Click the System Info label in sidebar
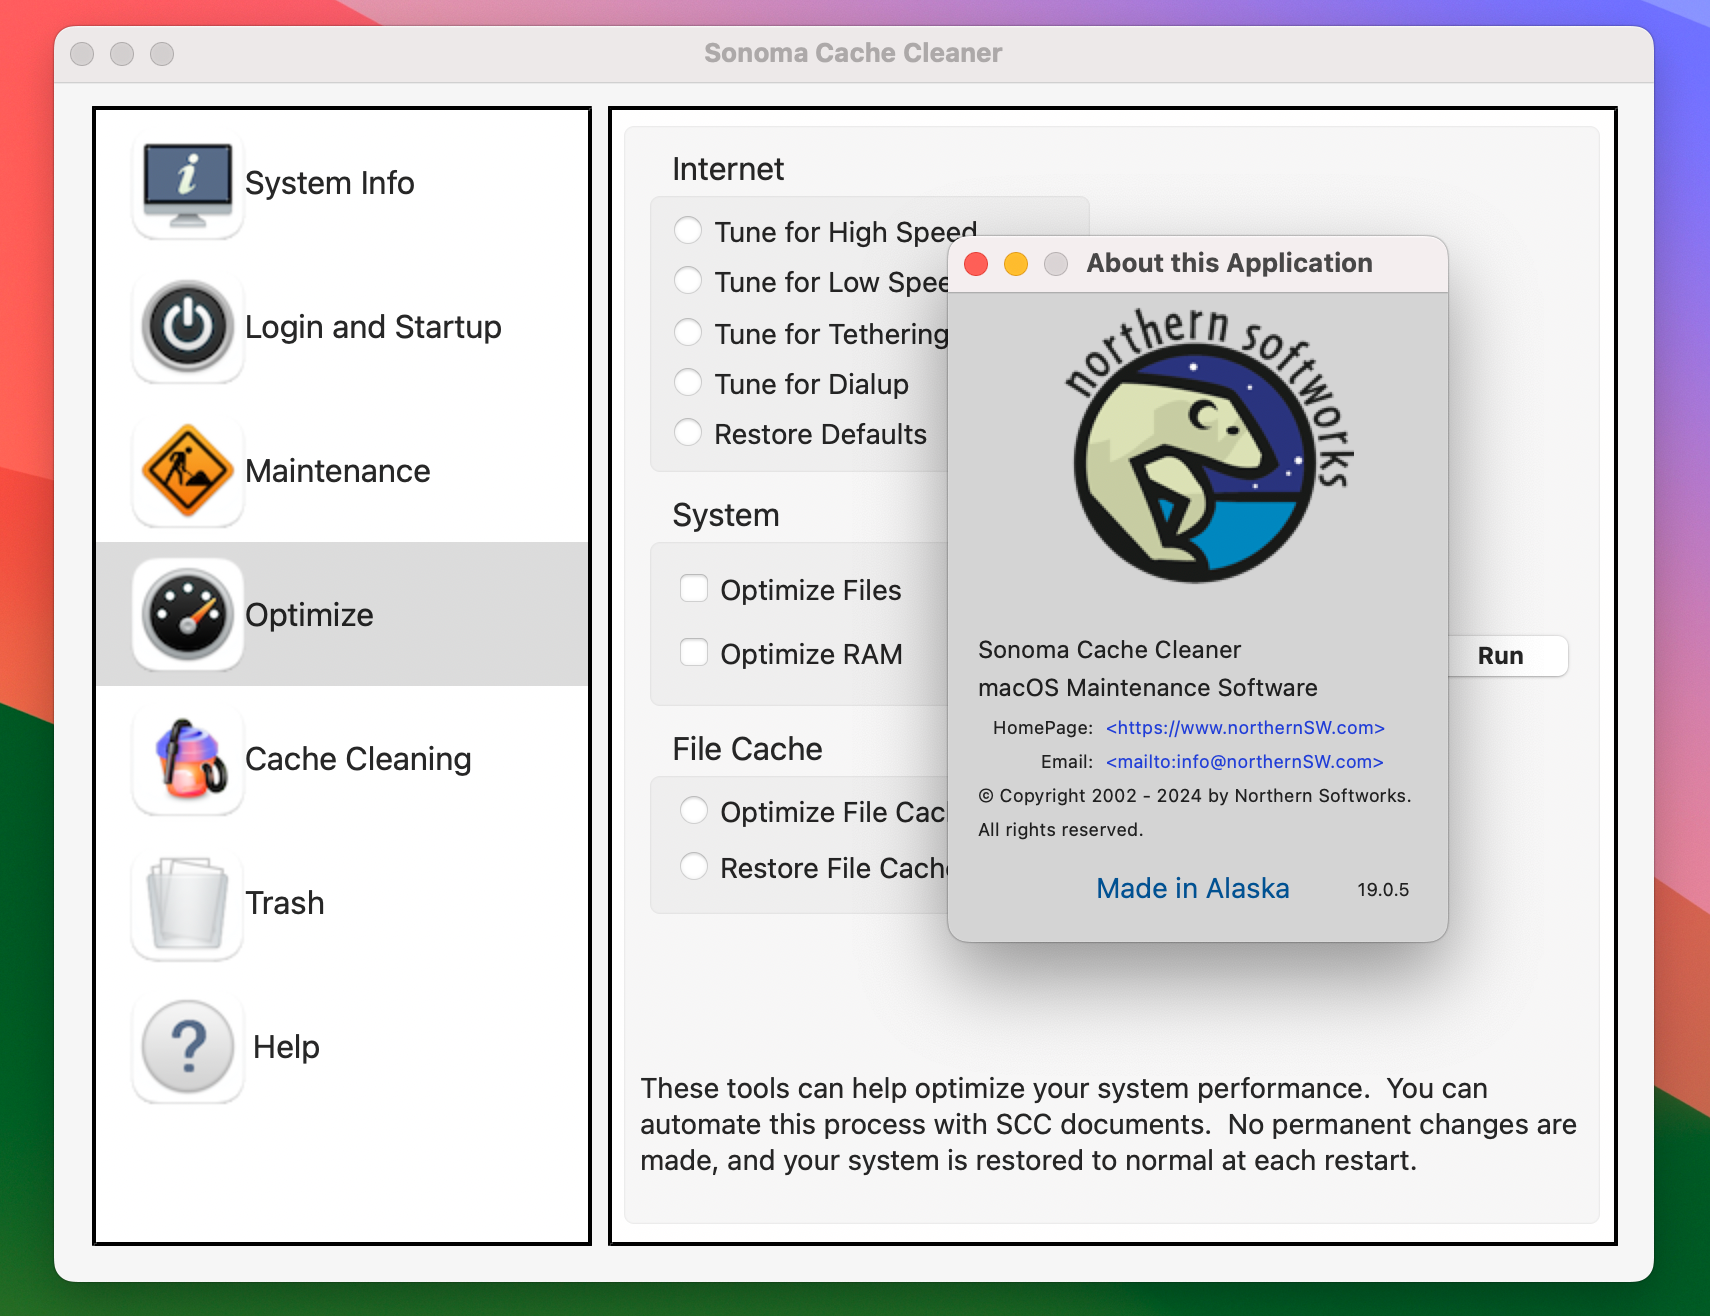 point(330,183)
